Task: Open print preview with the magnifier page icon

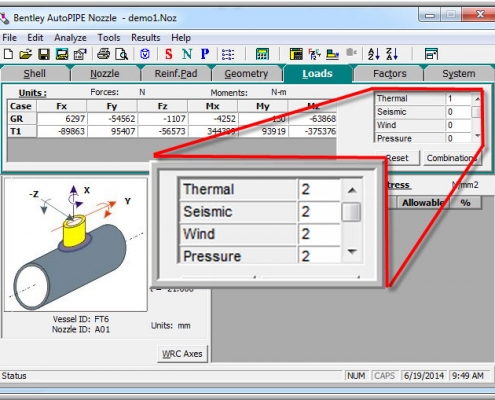Action: click(x=121, y=54)
